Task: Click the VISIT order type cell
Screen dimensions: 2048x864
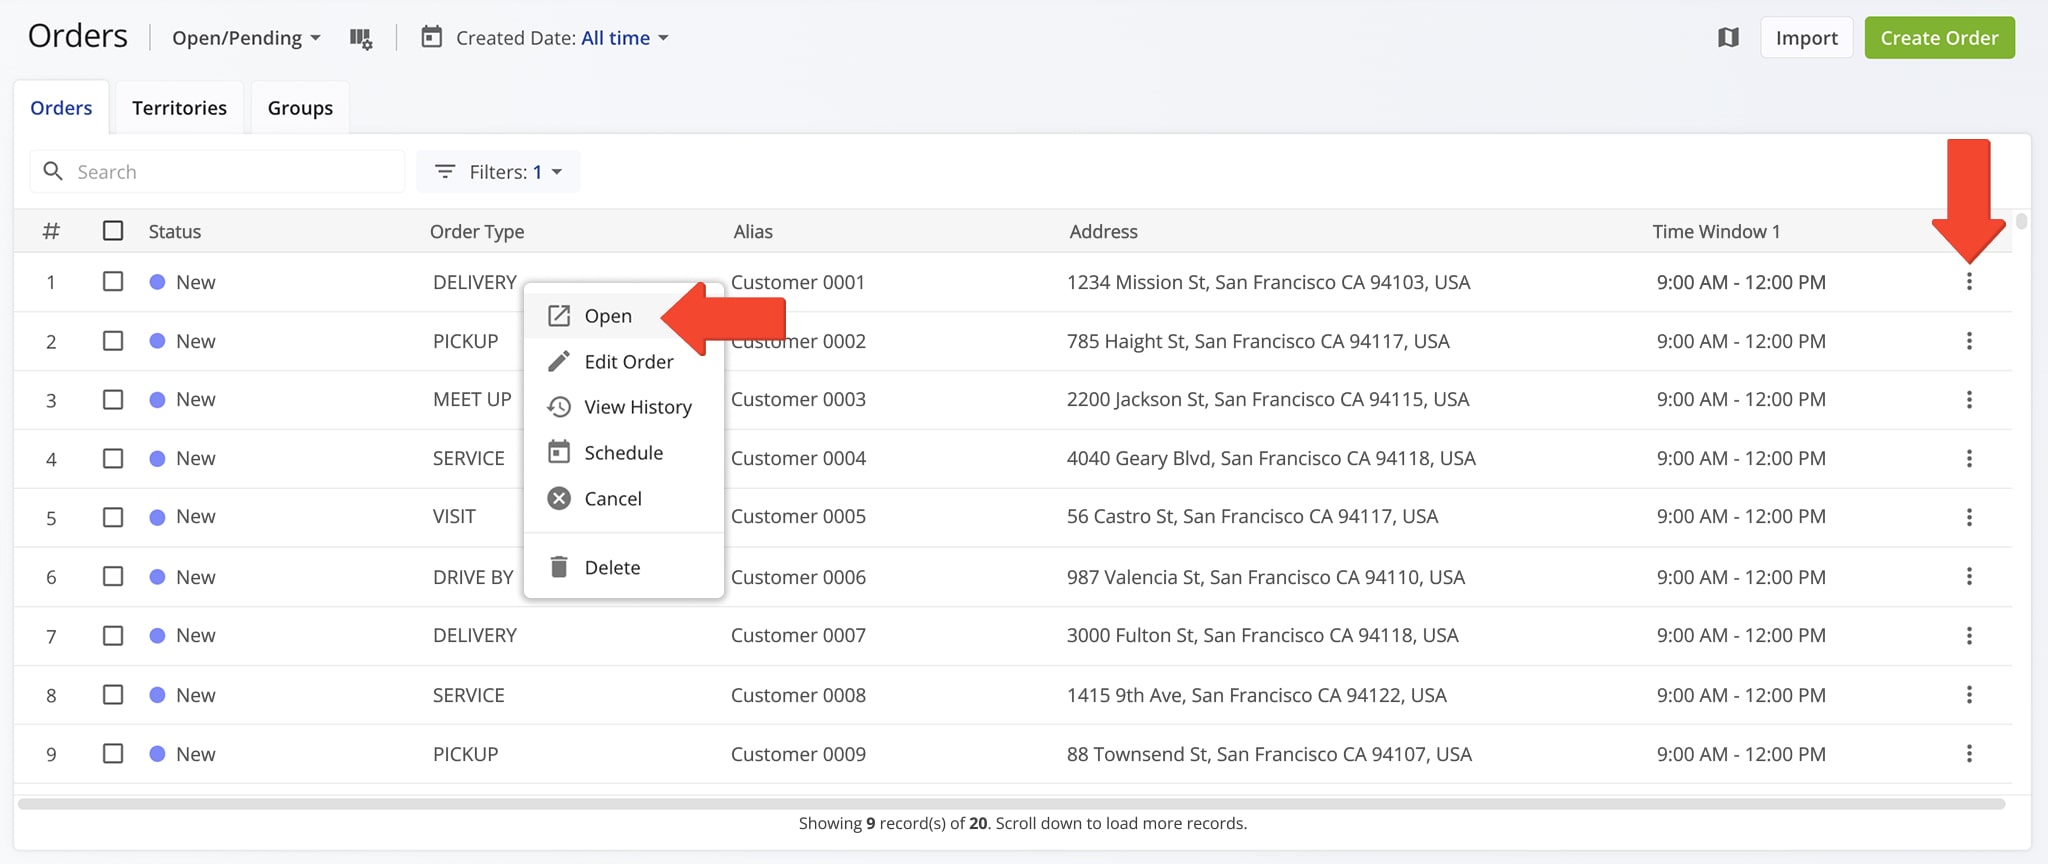Action: pyautogui.click(x=454, y=516)
